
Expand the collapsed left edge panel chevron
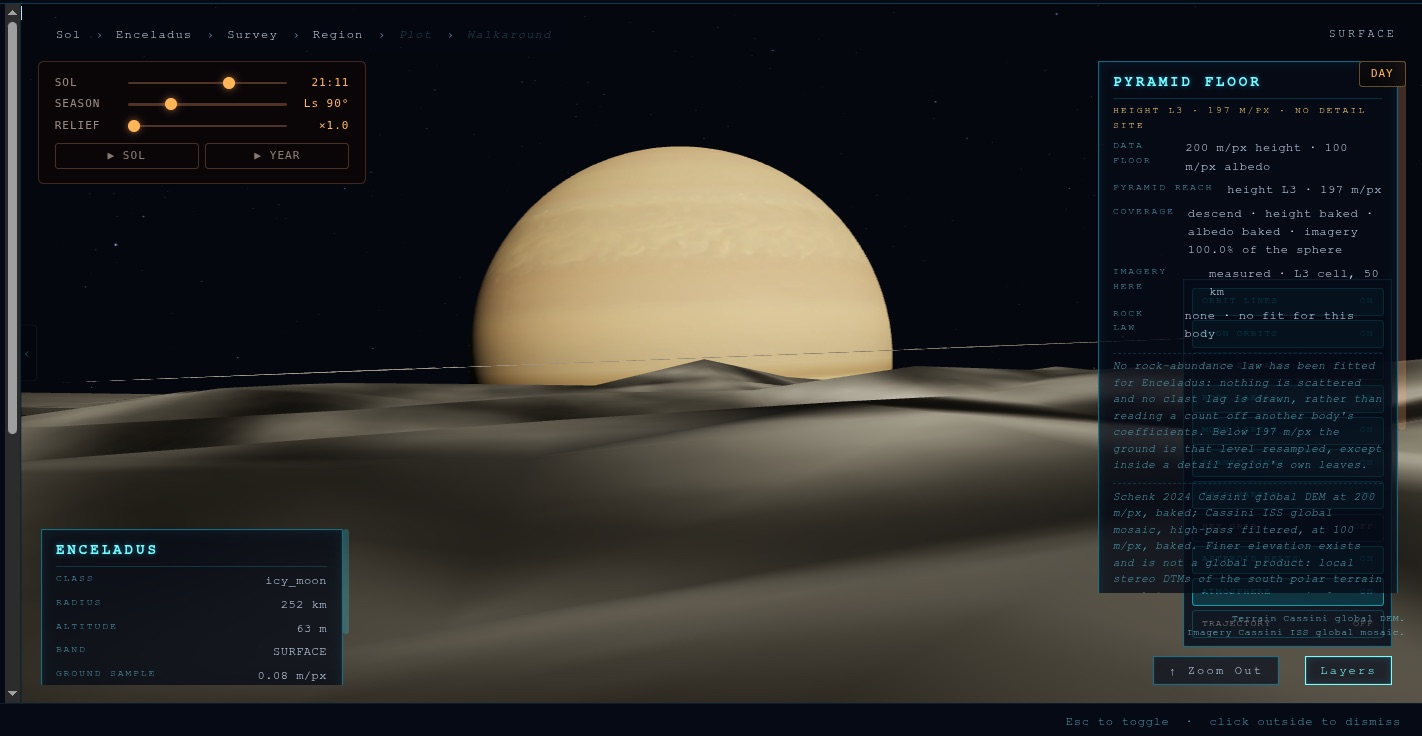(28, 353)
